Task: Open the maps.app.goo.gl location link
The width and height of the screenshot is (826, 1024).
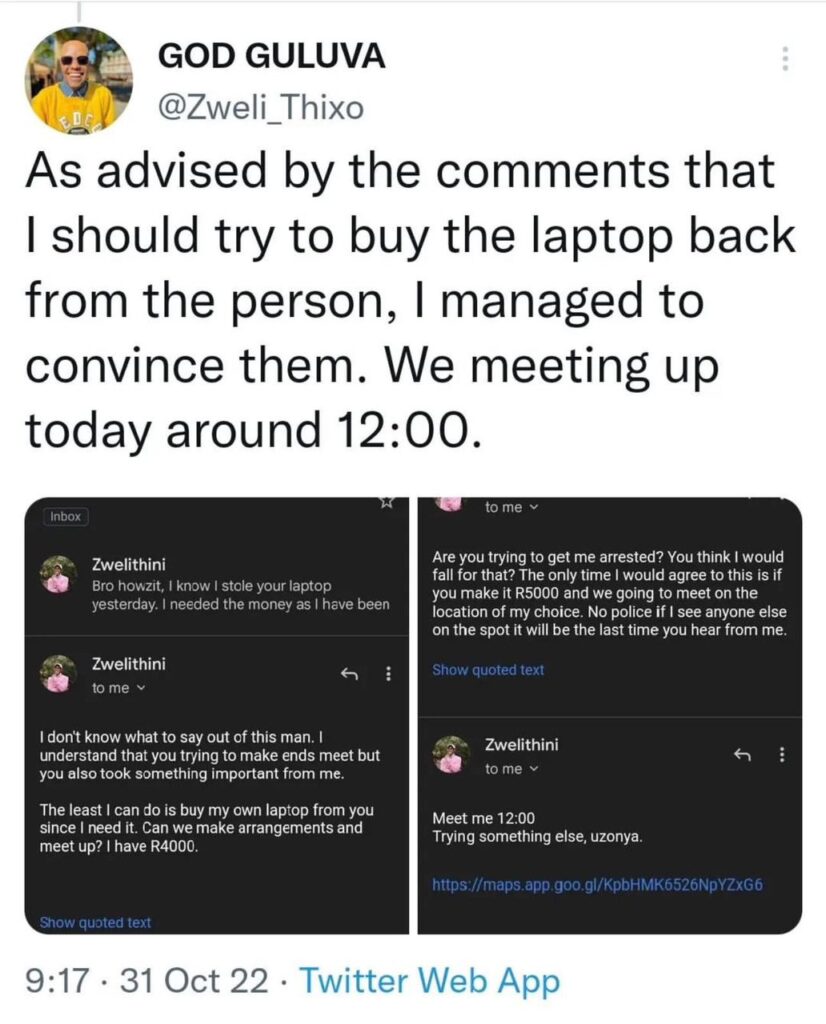Action: tap(597, 886)
